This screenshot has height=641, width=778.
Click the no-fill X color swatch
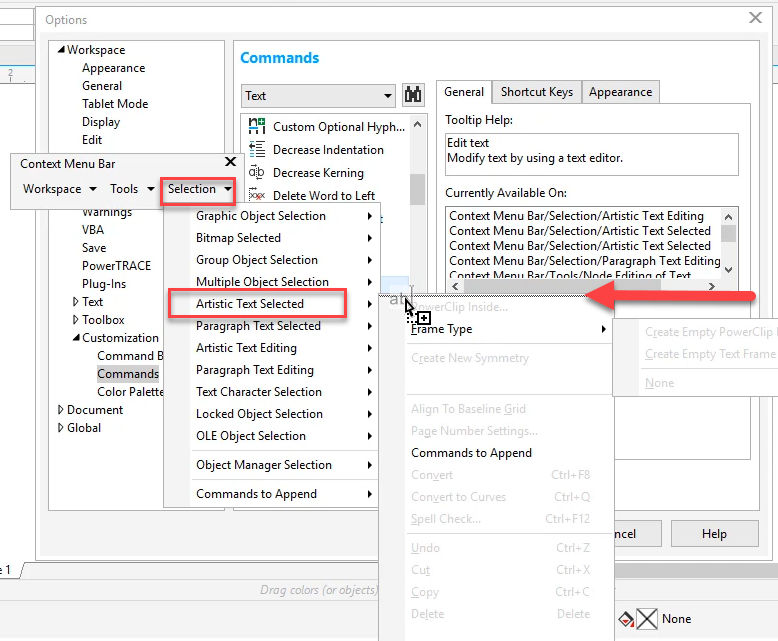click(x=647, y=619)
